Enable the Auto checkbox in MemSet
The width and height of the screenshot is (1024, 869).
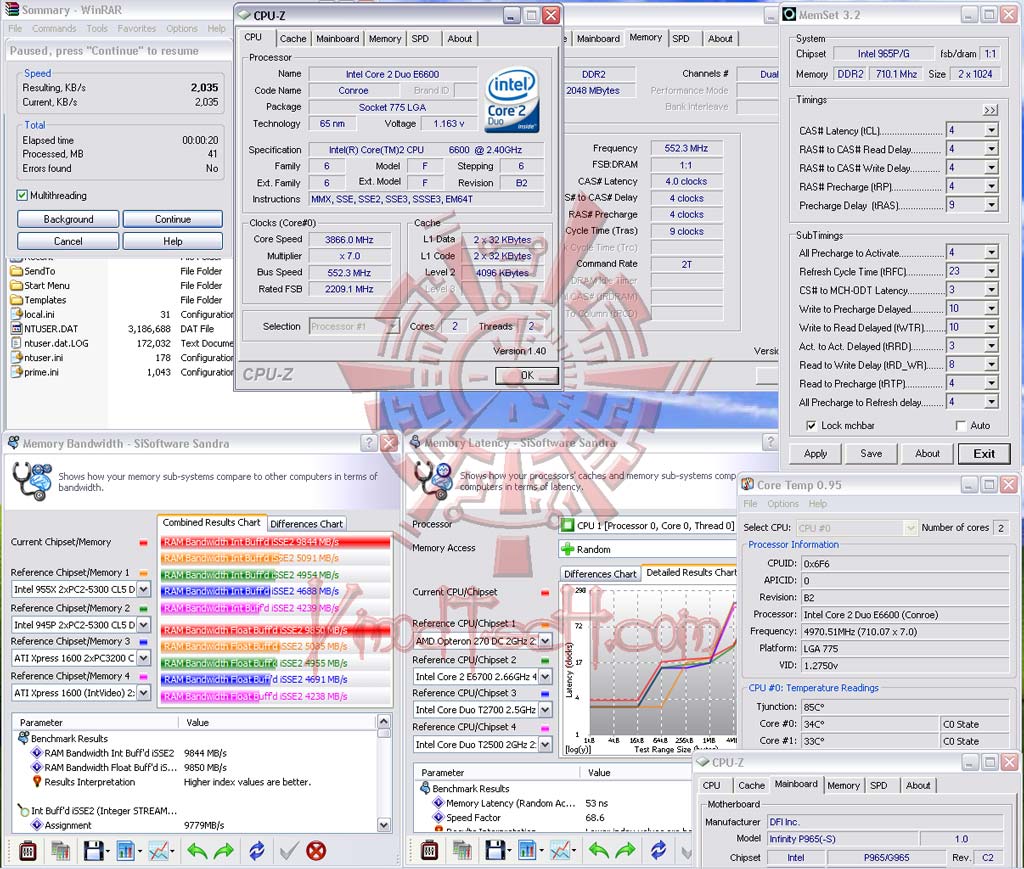pos(961,426)
